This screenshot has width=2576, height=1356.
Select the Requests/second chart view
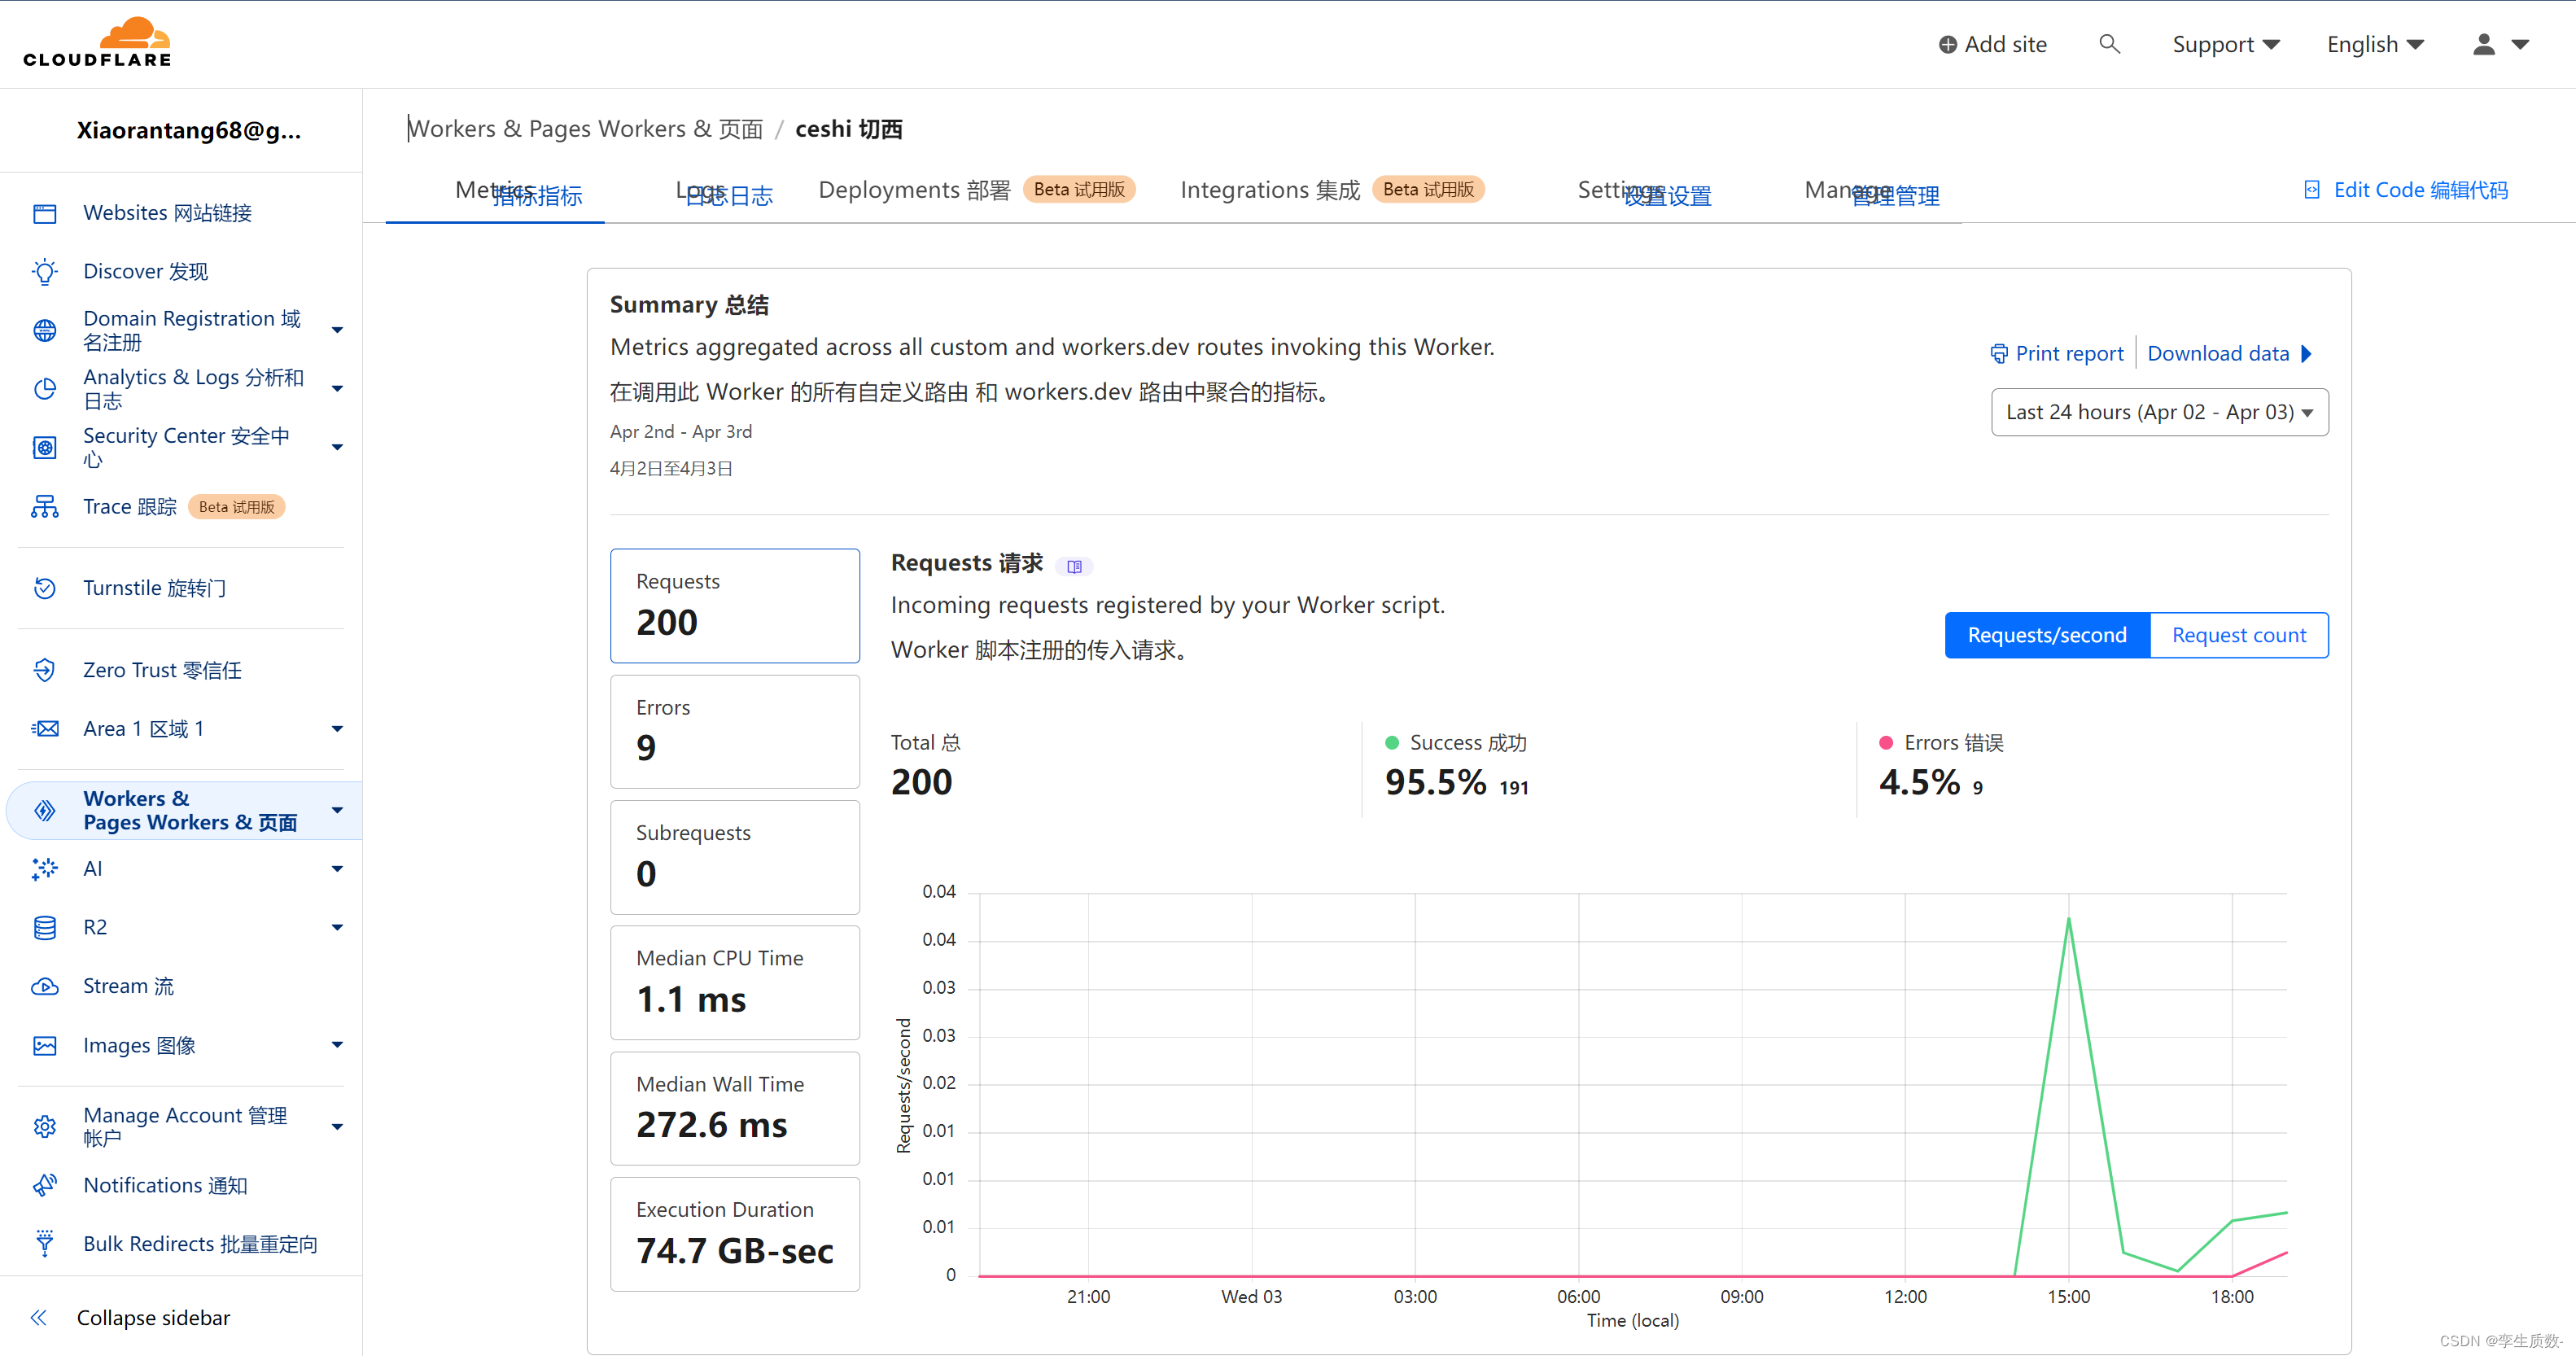(x=2046, y=635)
